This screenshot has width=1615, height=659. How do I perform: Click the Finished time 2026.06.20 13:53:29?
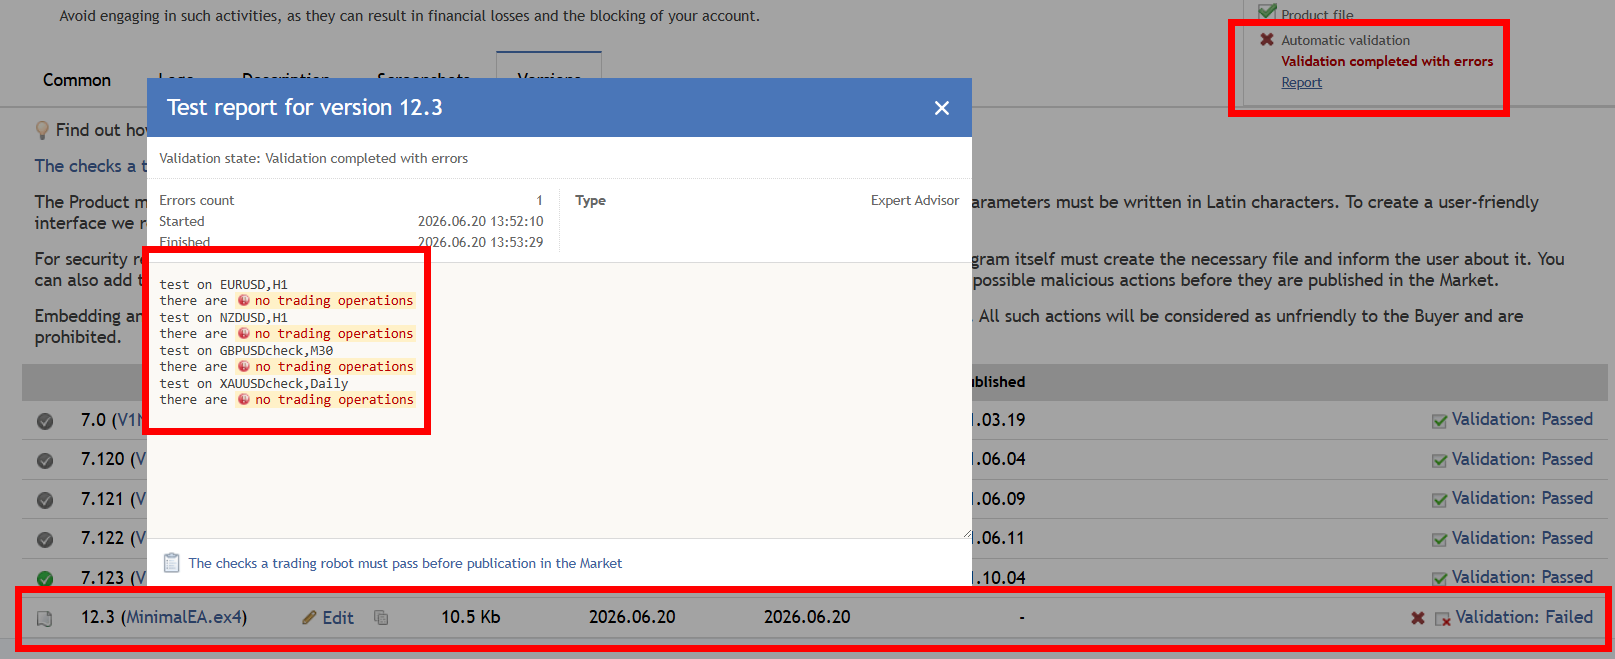tap(480, 242)
